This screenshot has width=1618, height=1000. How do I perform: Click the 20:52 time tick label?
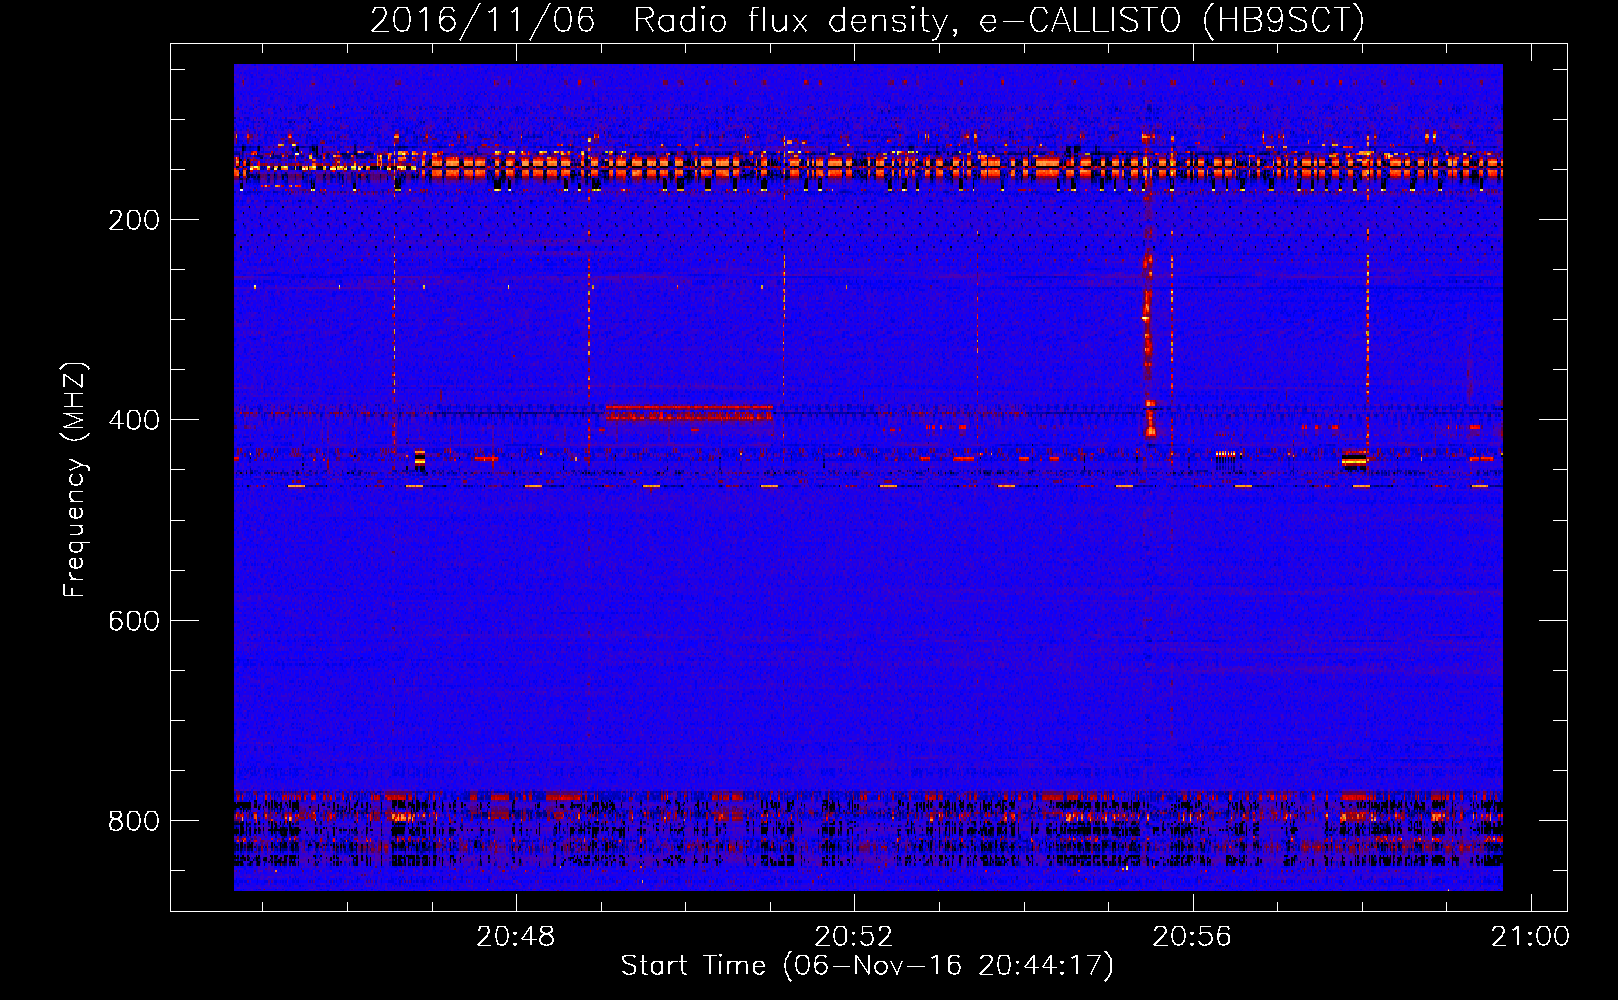[854, 937]
